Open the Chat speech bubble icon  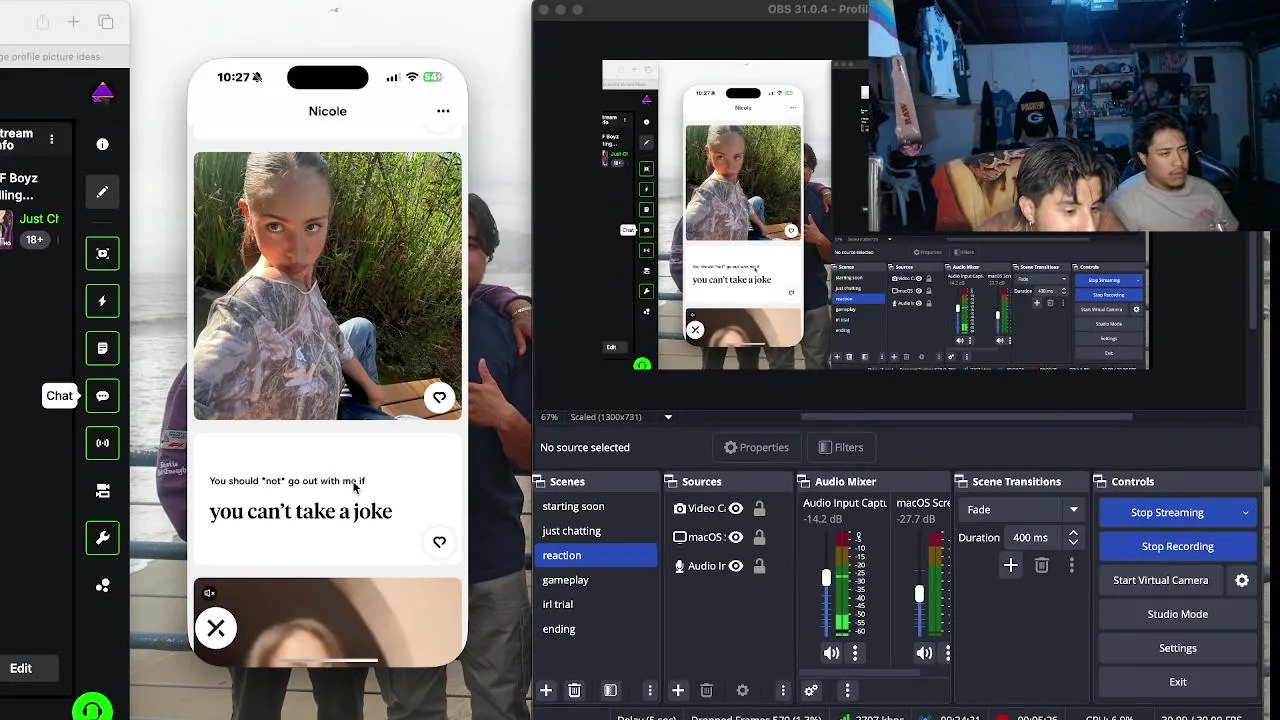[x=102, y=396]
